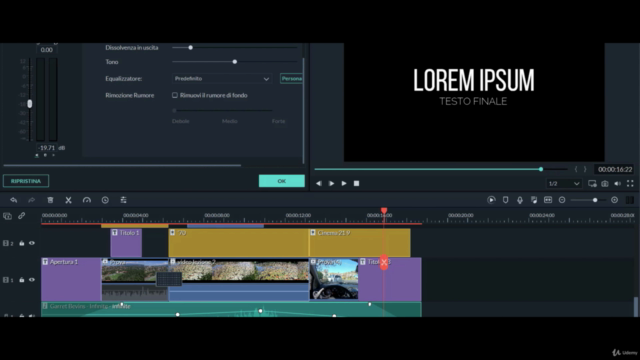Open the advanced edit sliders icon
Image resolution: width=640 pixels, height=360 pixels.
(x=123, y=200)
